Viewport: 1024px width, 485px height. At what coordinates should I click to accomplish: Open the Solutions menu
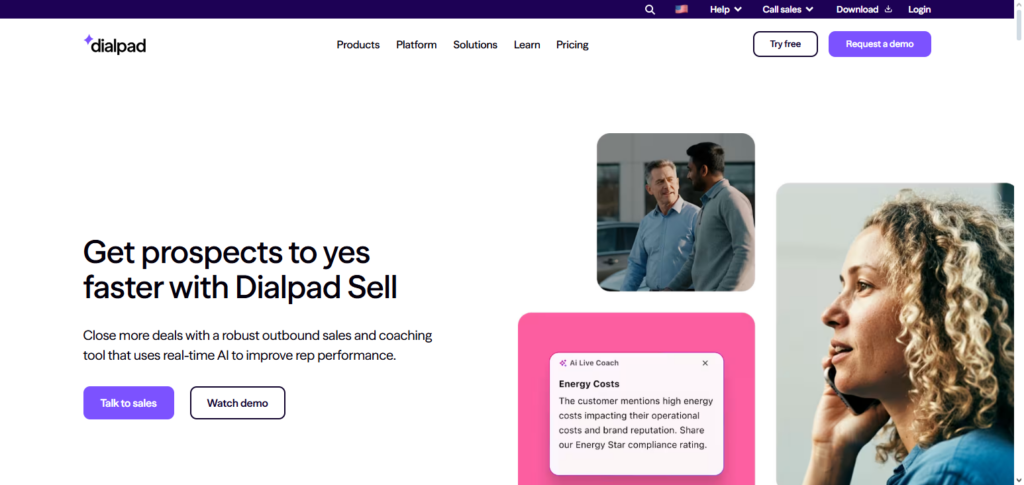pos(475,44)
